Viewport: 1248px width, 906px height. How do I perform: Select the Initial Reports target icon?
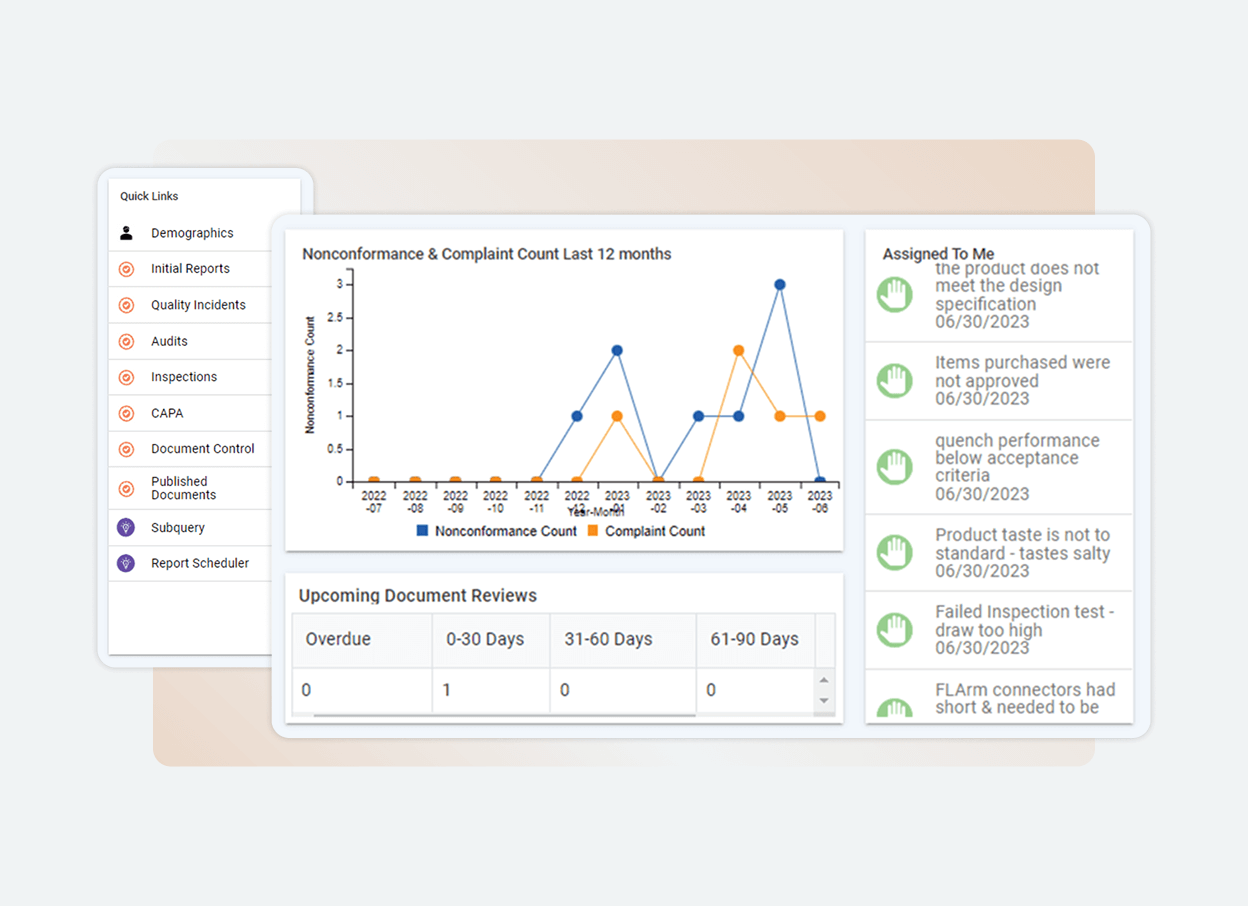tap(125, 268)
